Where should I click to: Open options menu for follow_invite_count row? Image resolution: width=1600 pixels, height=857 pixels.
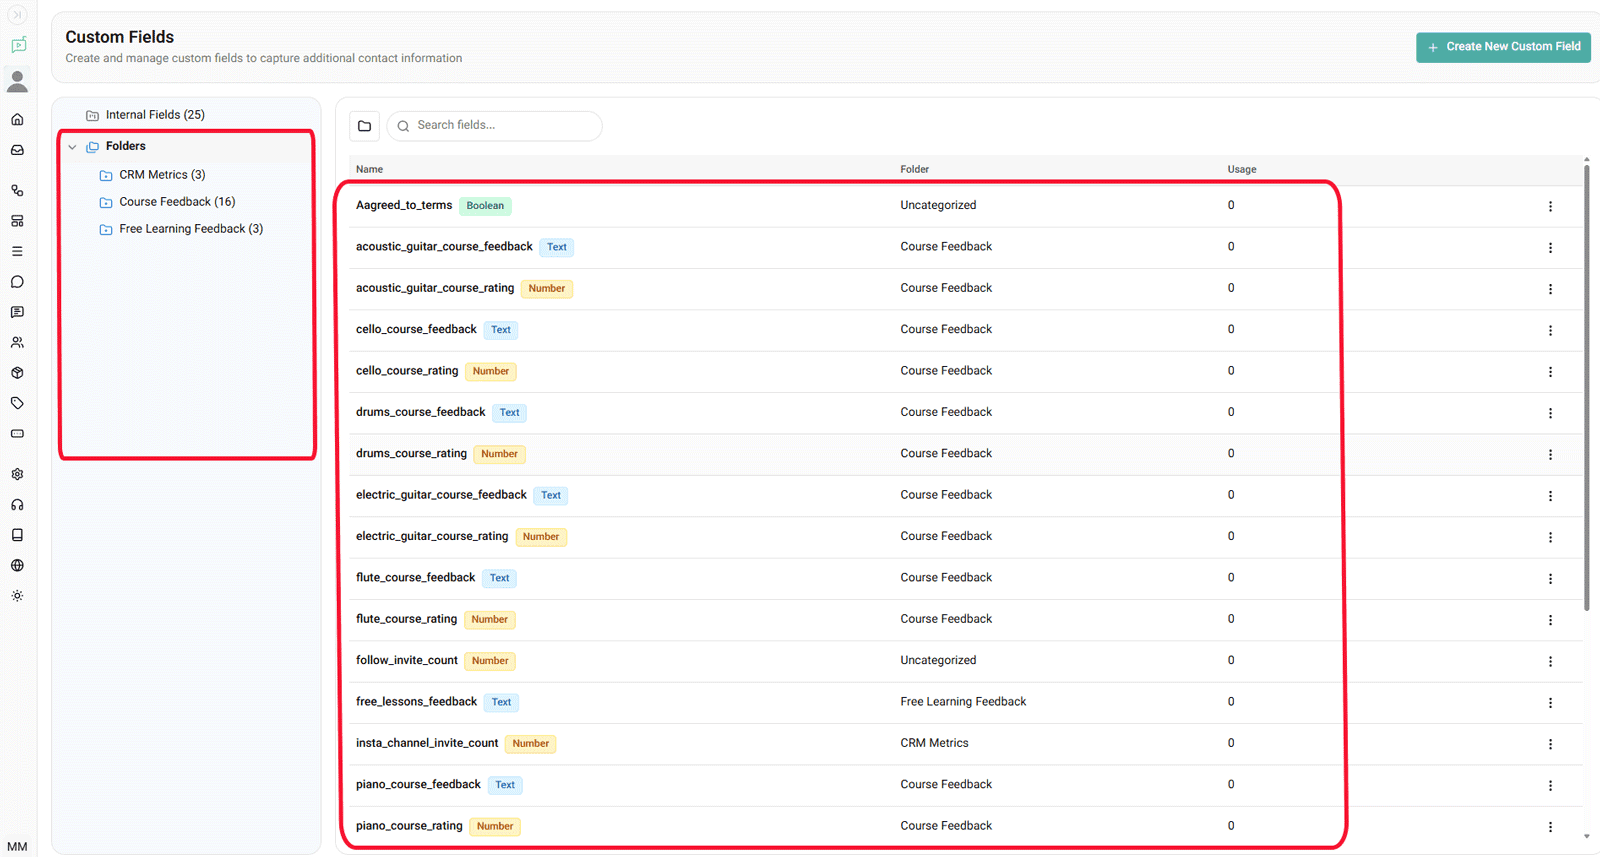[x=1550, y=661]
